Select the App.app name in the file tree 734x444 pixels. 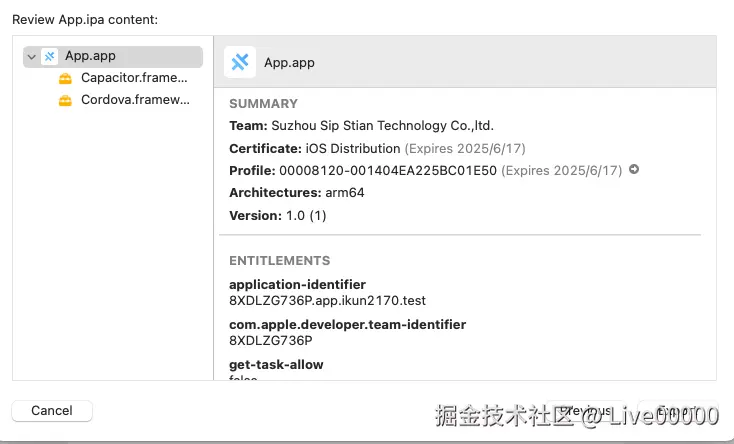[90, 57]
